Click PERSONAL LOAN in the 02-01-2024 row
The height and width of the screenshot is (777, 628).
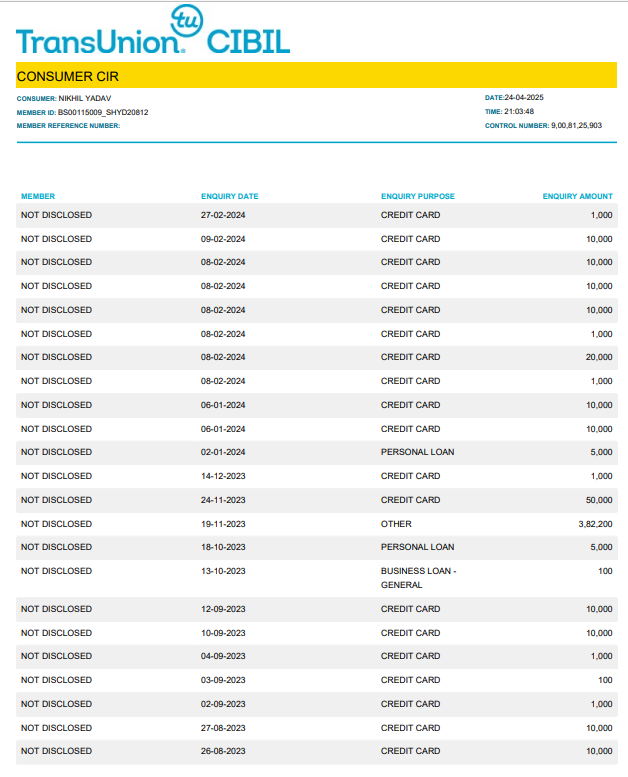point(417,452)
